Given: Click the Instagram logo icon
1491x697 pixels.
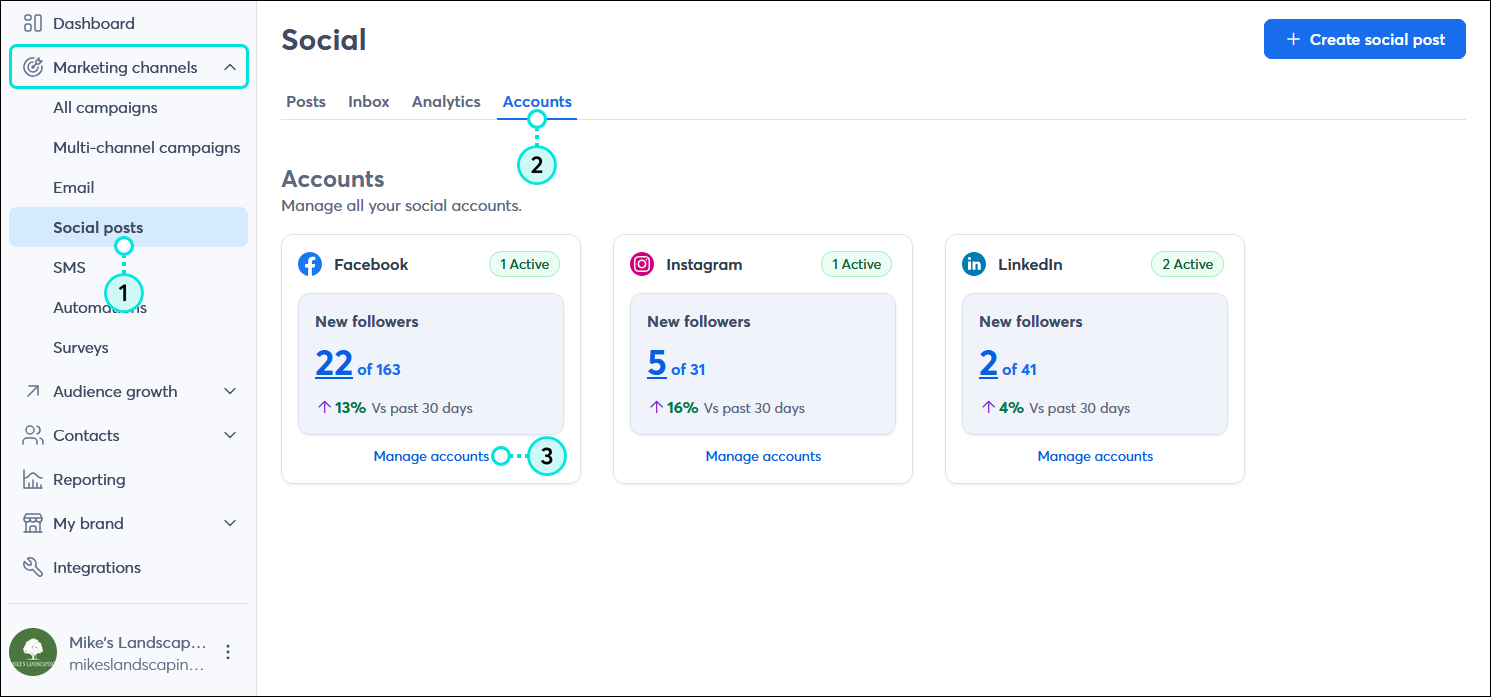Looking at the screenshot, I should coord(642,264).
